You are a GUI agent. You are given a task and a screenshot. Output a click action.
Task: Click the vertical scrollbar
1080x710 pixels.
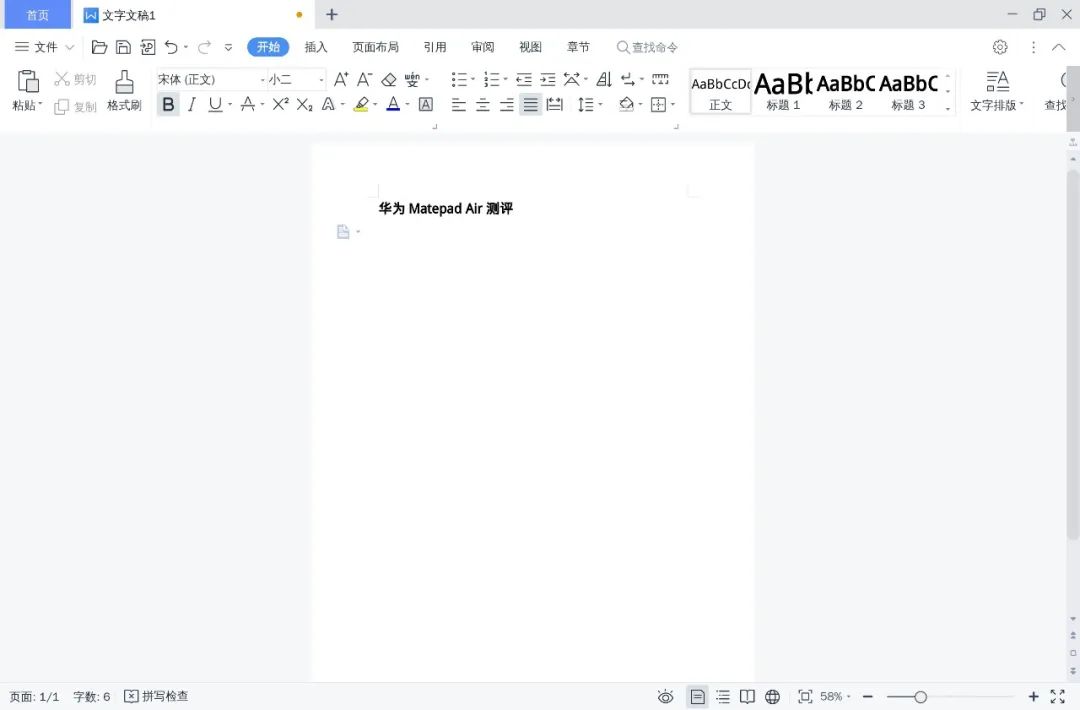point(1072,354)
